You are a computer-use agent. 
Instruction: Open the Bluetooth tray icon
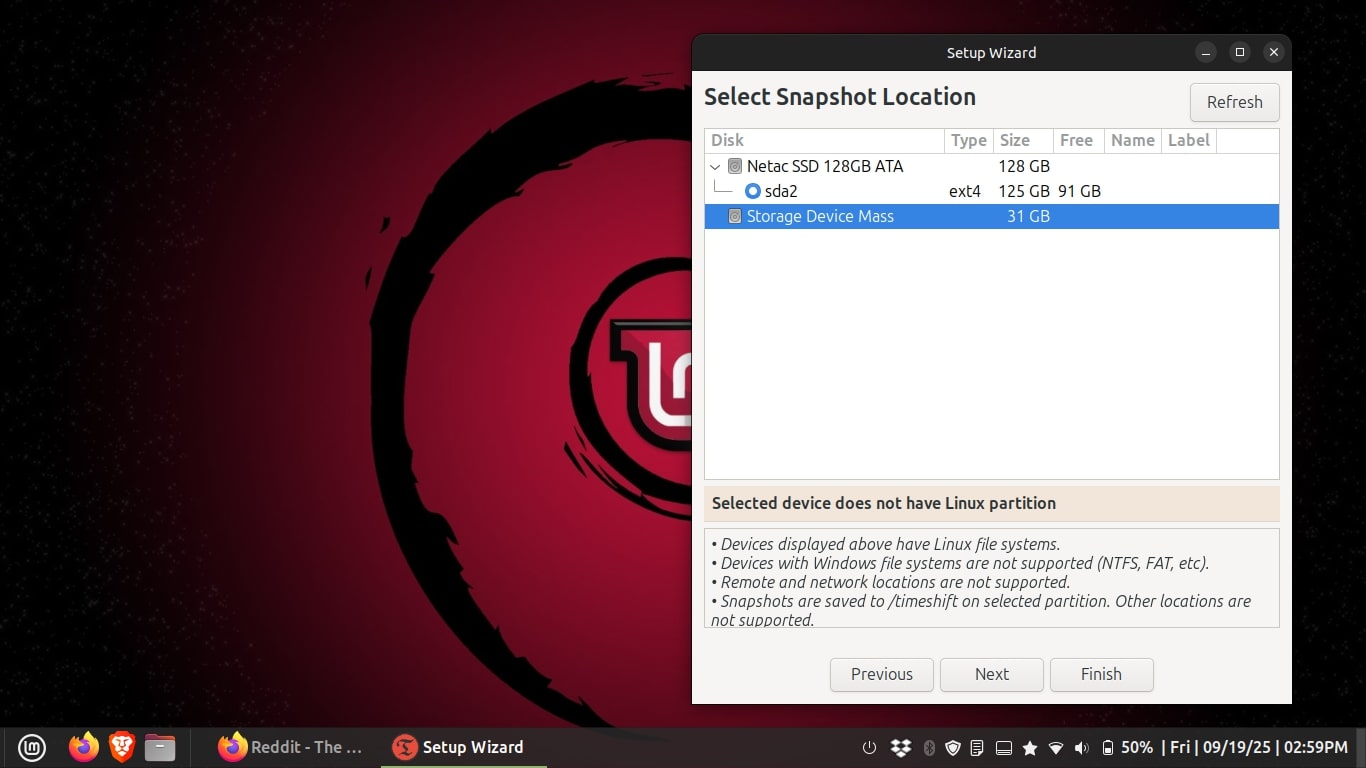coord(928,748)
